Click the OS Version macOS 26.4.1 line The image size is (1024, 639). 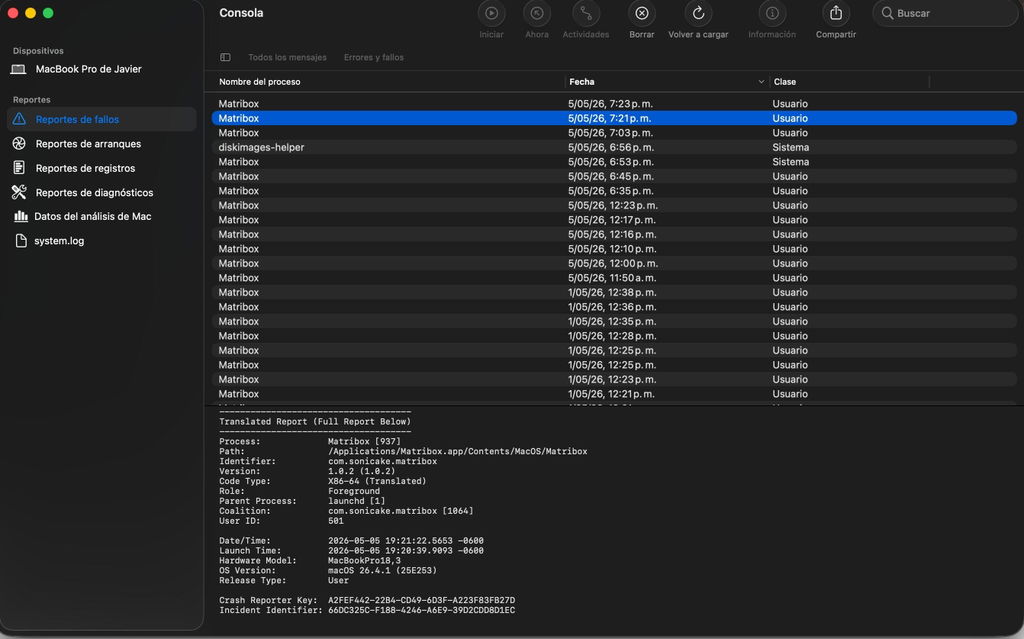tap(328, 570)
